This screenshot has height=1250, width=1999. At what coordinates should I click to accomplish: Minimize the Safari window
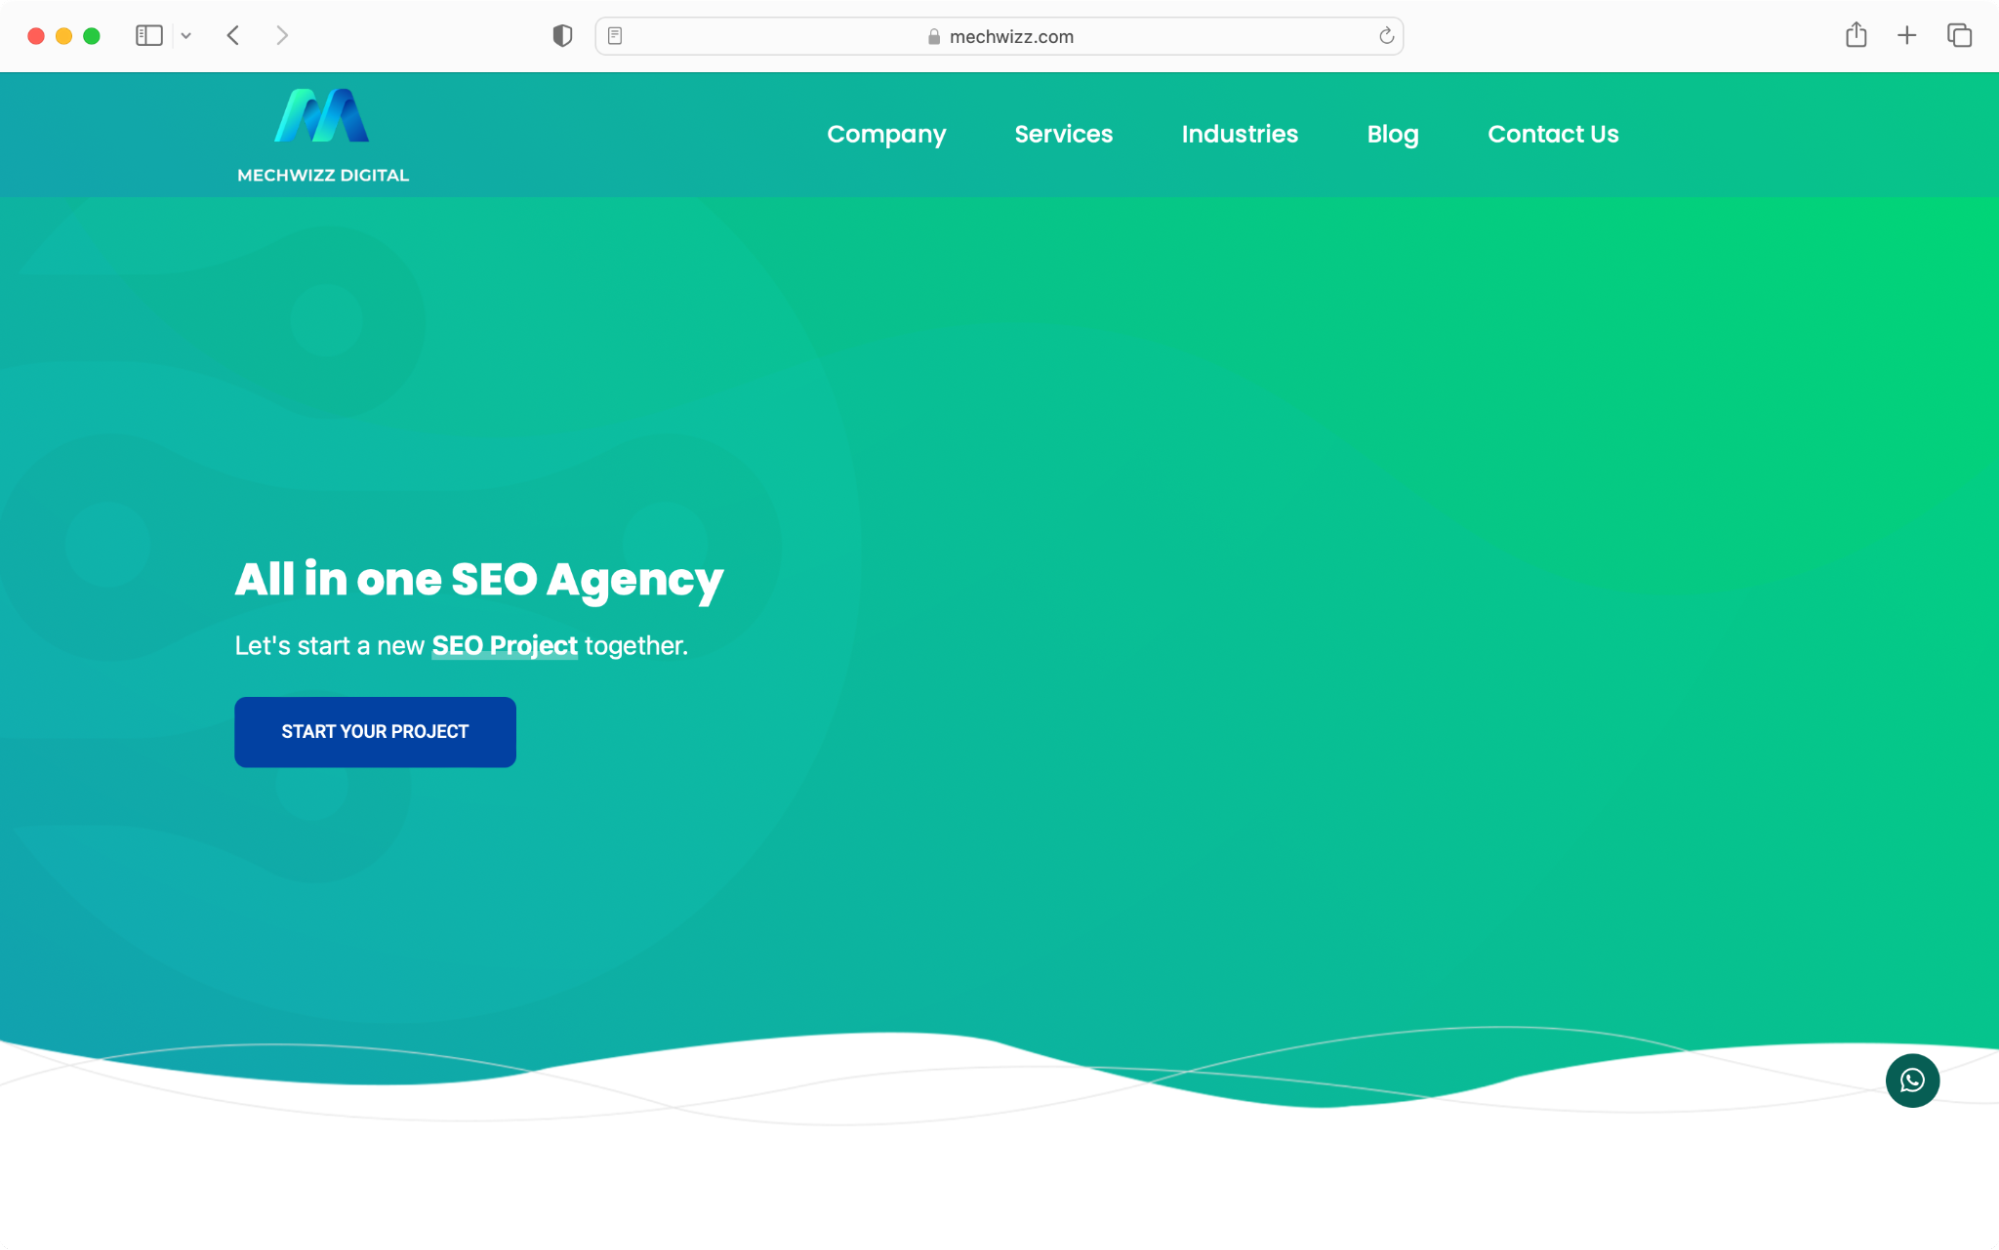pyautogui.click(x=64, y=36)
